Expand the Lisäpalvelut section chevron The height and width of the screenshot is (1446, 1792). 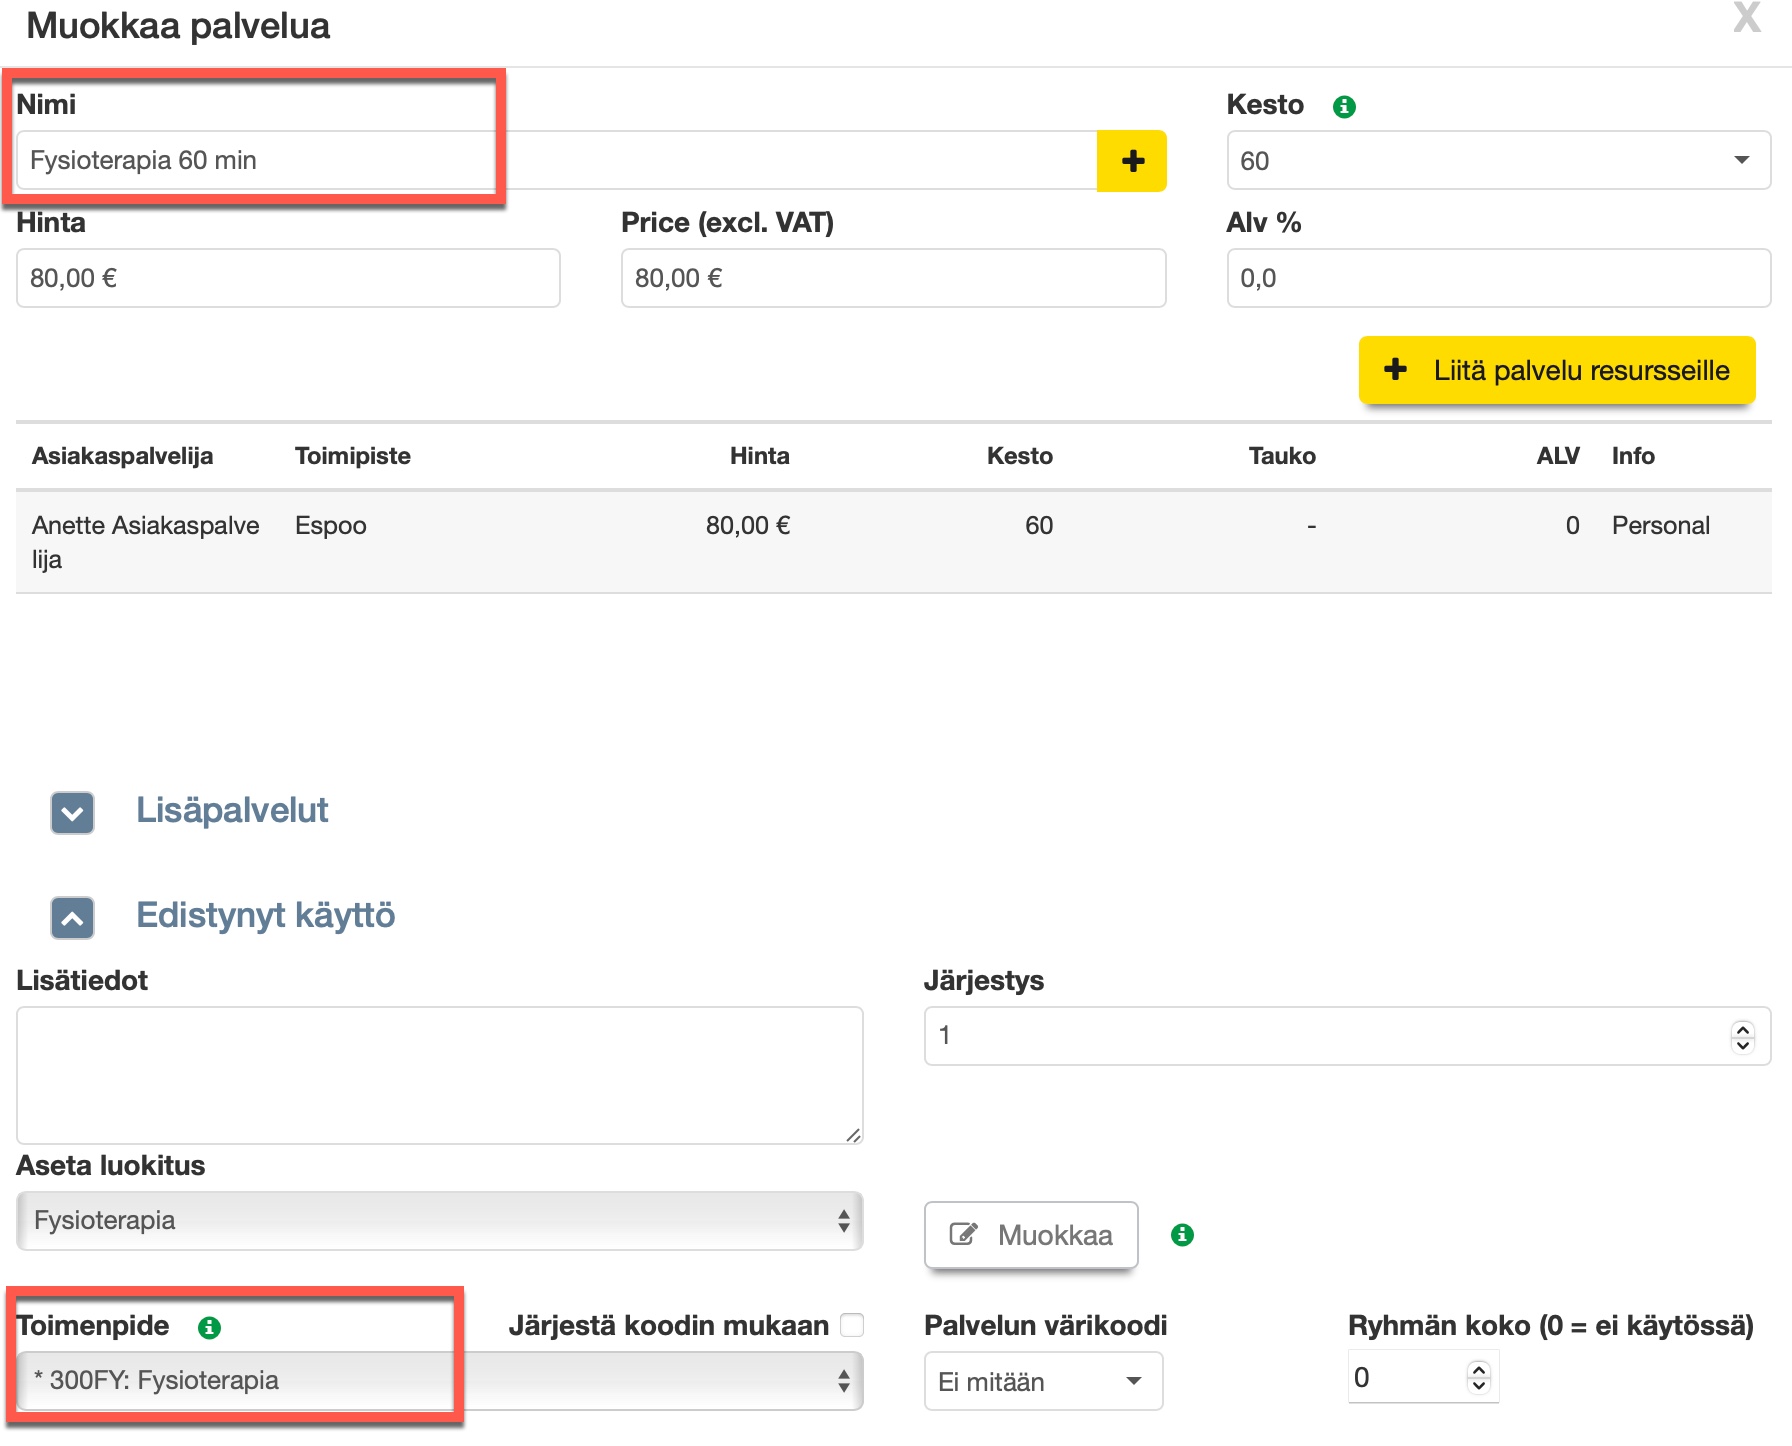(73, 812)
